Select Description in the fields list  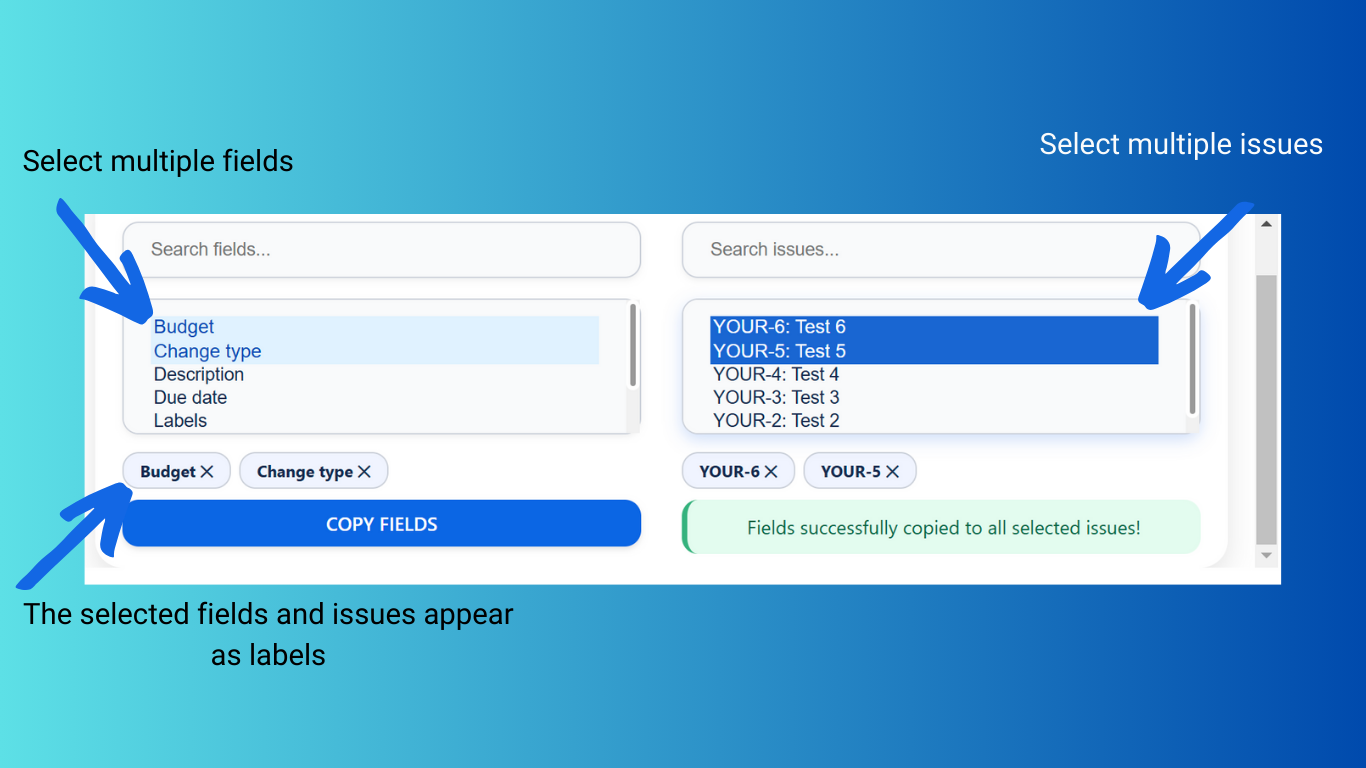click(375, 374)
